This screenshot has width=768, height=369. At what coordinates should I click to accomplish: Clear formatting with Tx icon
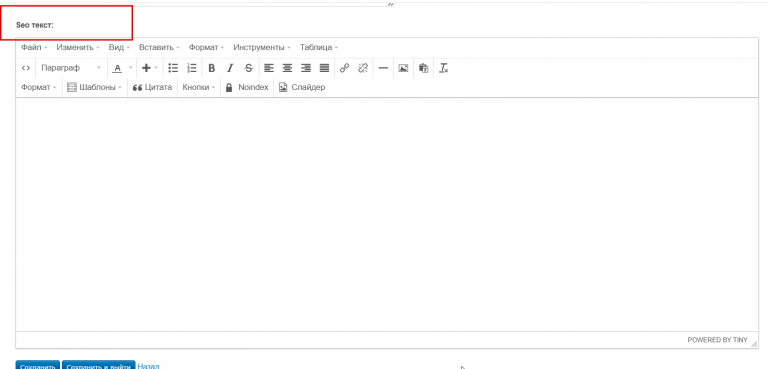tap(444, 68)
